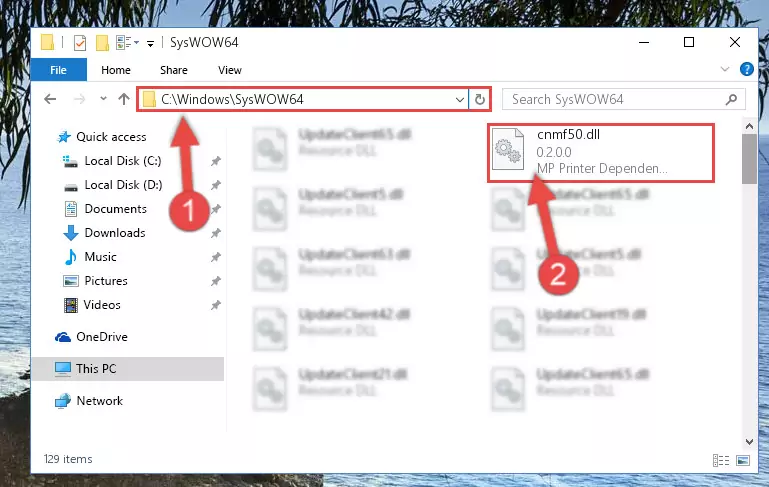The width and height of the screenshot is (769, 487).
Task: Select Quick access in navigation pane
Action: coord(111,137)
